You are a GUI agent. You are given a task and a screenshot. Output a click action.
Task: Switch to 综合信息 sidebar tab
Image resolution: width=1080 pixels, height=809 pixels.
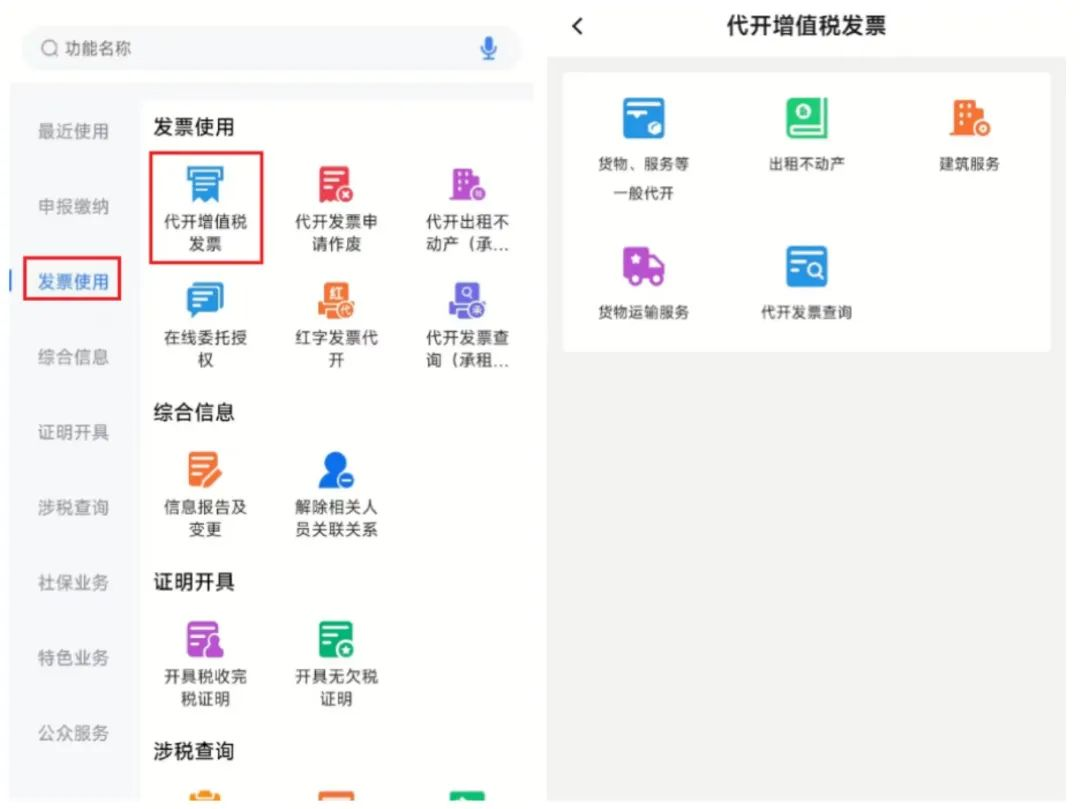[x=73, y=357]
